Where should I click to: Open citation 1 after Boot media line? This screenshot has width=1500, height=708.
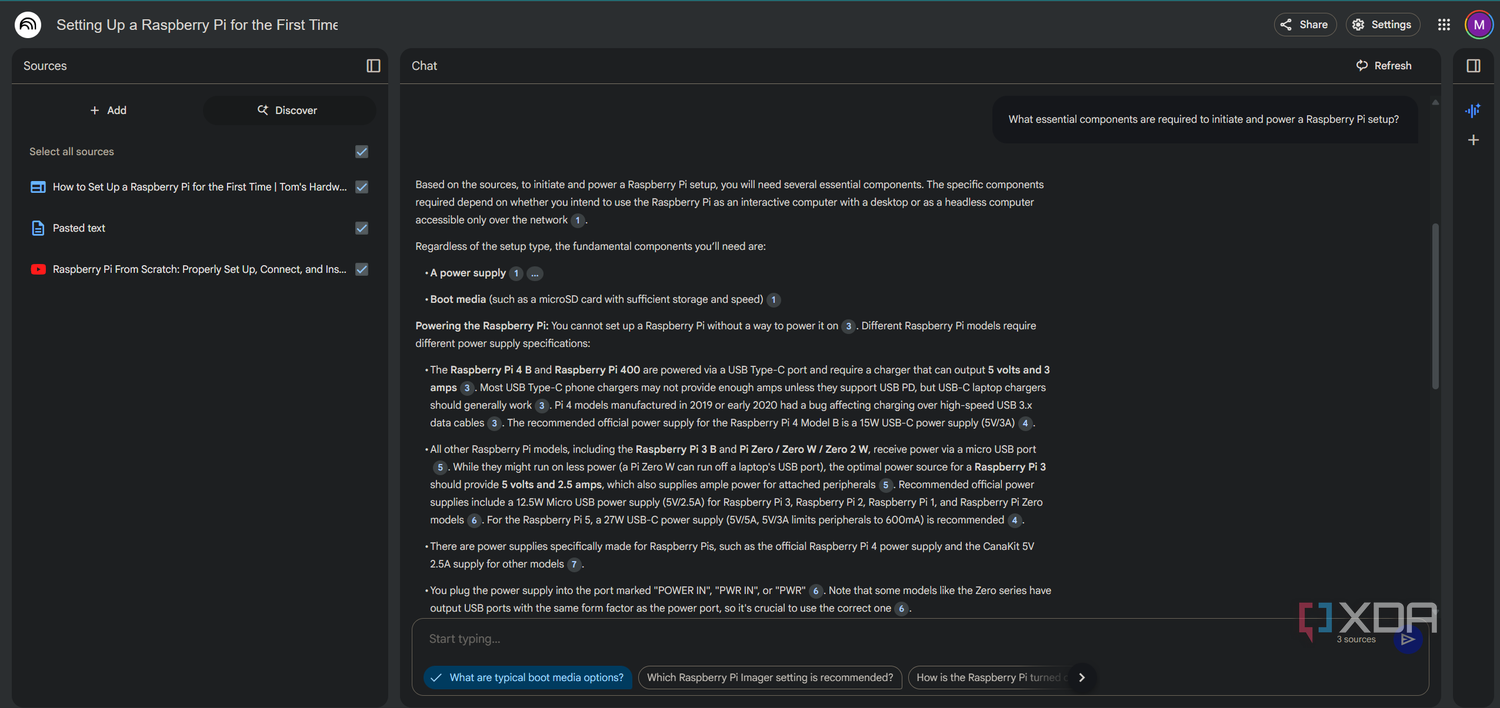pyautogui.click(x=774, y=299)
